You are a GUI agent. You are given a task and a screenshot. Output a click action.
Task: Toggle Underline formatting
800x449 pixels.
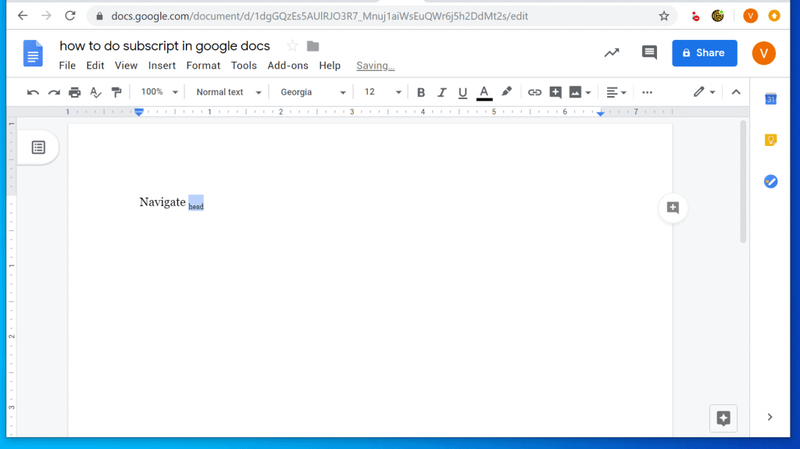pos(462,92)
